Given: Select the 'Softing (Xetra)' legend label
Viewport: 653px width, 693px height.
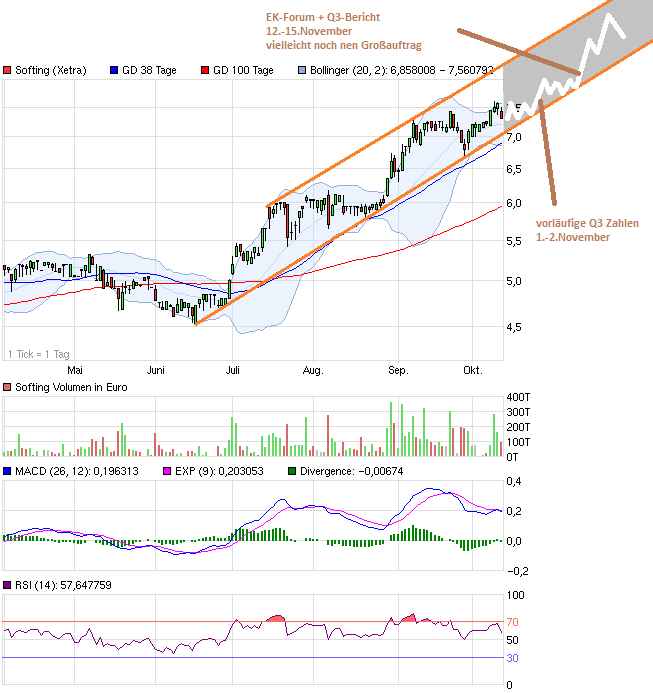Looking at the screenshot, I should (51, 70).
